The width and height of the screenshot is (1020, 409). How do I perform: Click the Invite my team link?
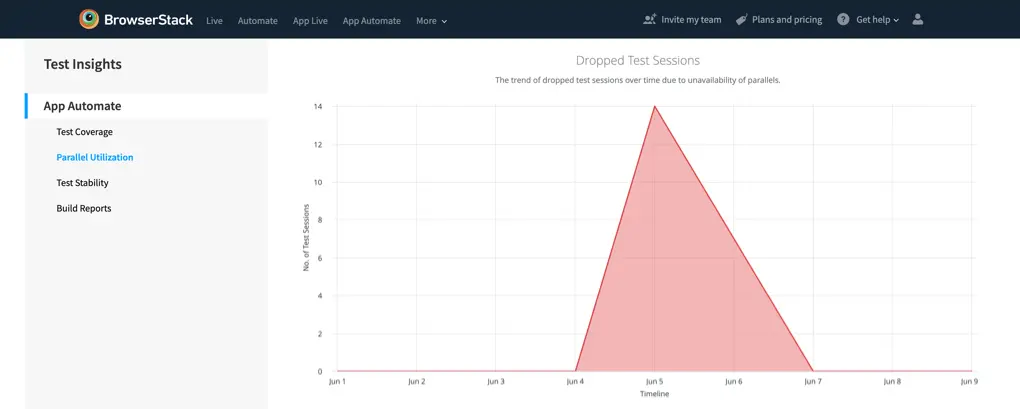691,19
